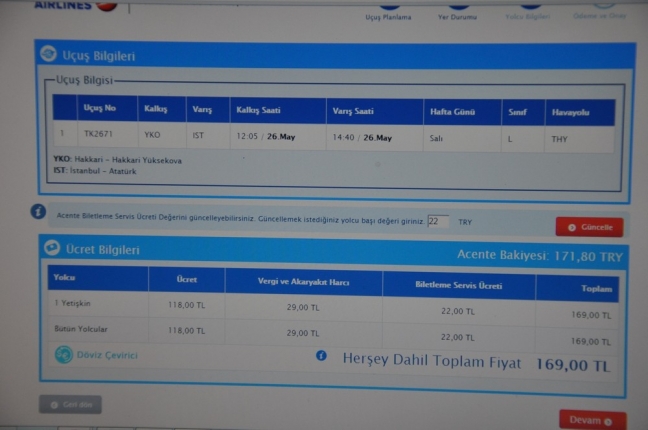Click the info icon beside Herşey Dahil Toplam Fiyat
Viewport: 648px width, 430px height.
pos(321,356)
